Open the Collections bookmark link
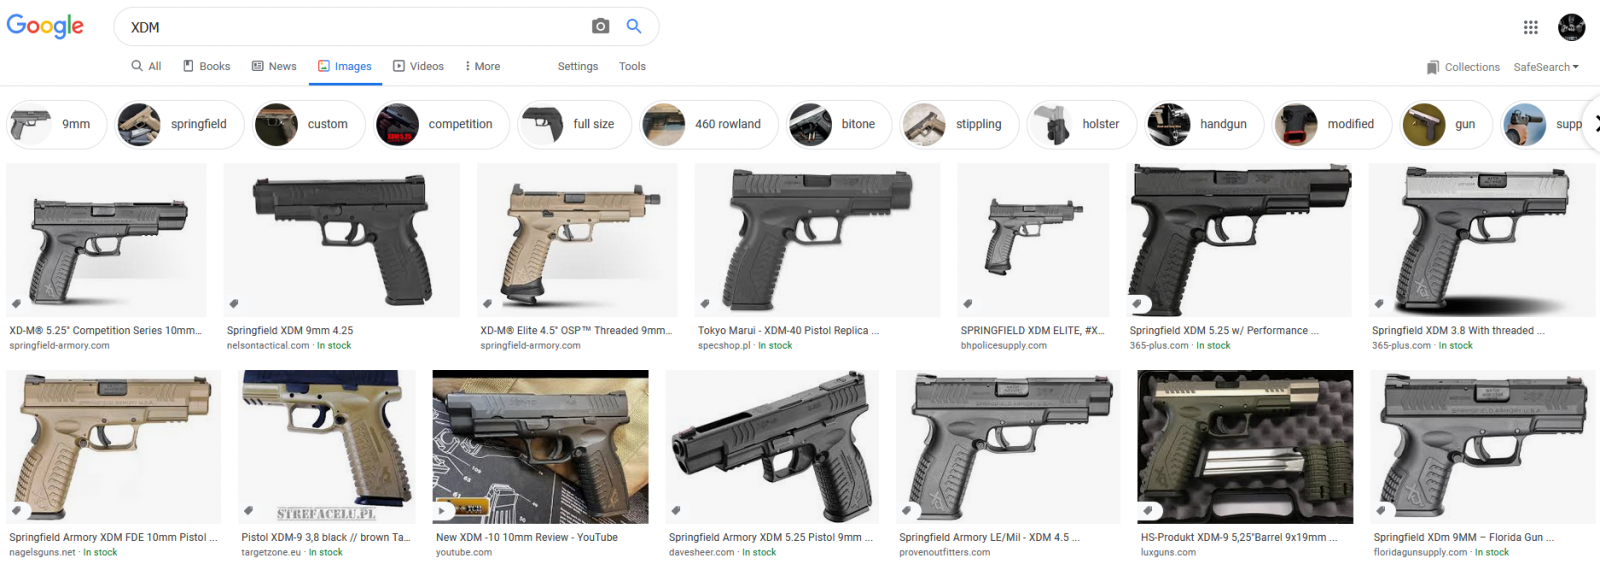Screen dimensions: 1600x570 click(x=1463, y=67)
